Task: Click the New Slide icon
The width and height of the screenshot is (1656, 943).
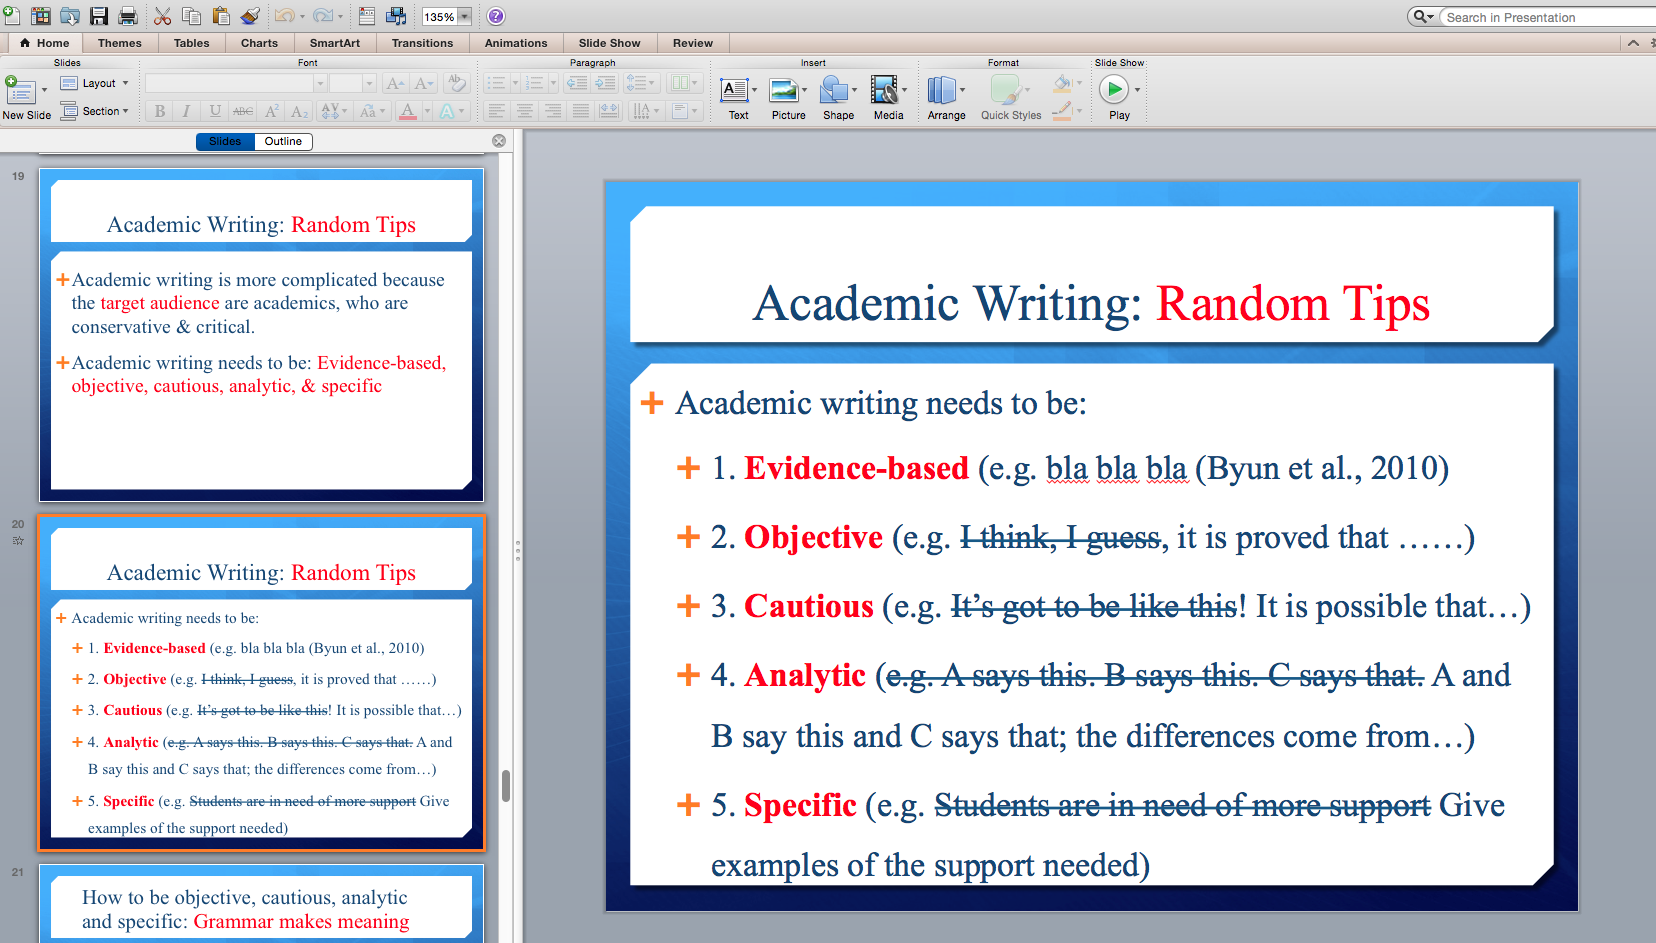Action: pyautogui.click(x=20, y=90)
